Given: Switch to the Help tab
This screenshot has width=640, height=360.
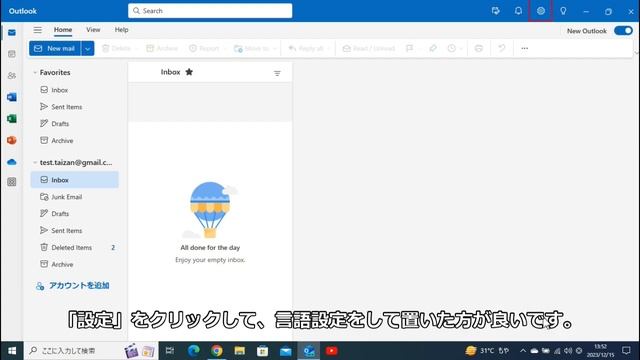Looking at the screenshot, I should click(x=121, y=30).
